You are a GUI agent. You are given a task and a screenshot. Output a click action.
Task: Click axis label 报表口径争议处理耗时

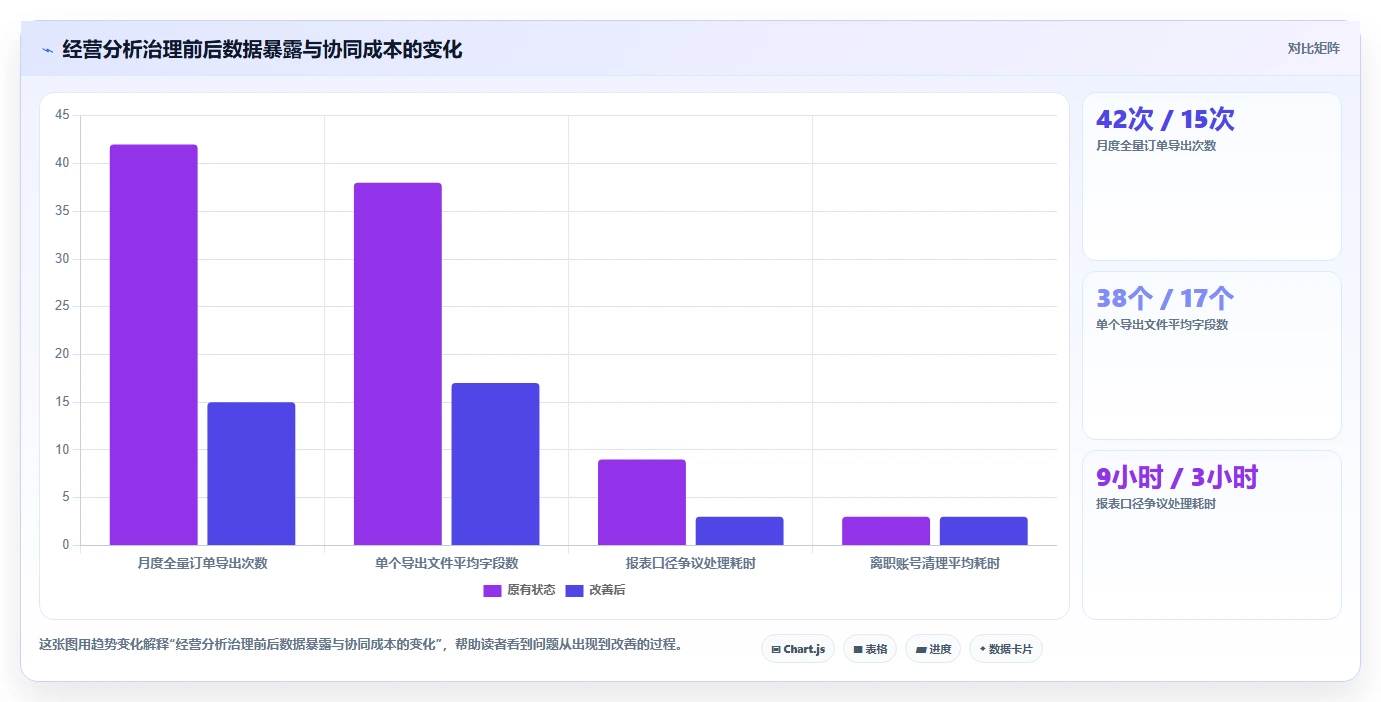tap(691, 563)
